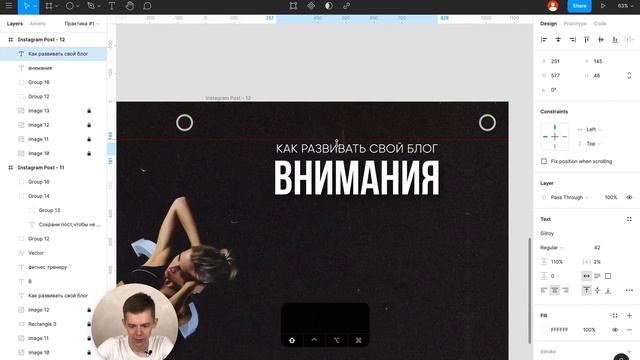This screenshot has width=640, height=360.
Task: Switch to the Prototype tab
Action: pyautogui.click(x=575, y=24)
